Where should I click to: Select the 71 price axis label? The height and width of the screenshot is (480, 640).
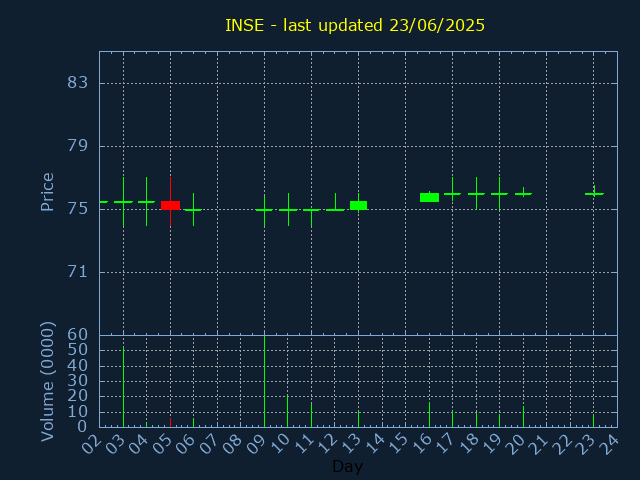coord(78,272)
